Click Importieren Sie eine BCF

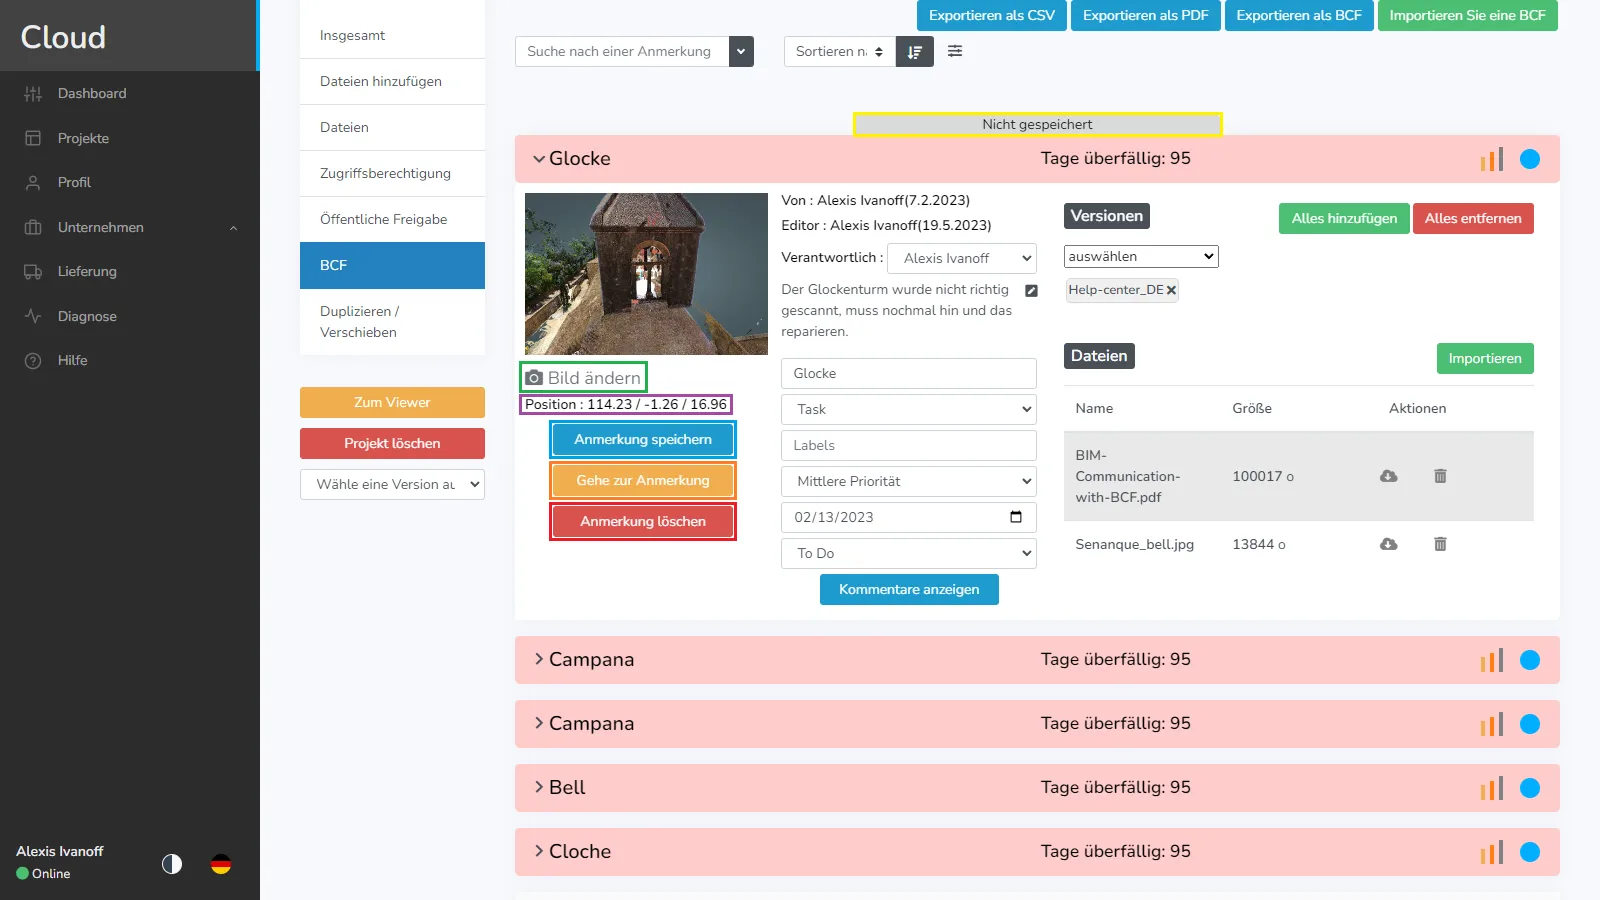point(1468,15)
